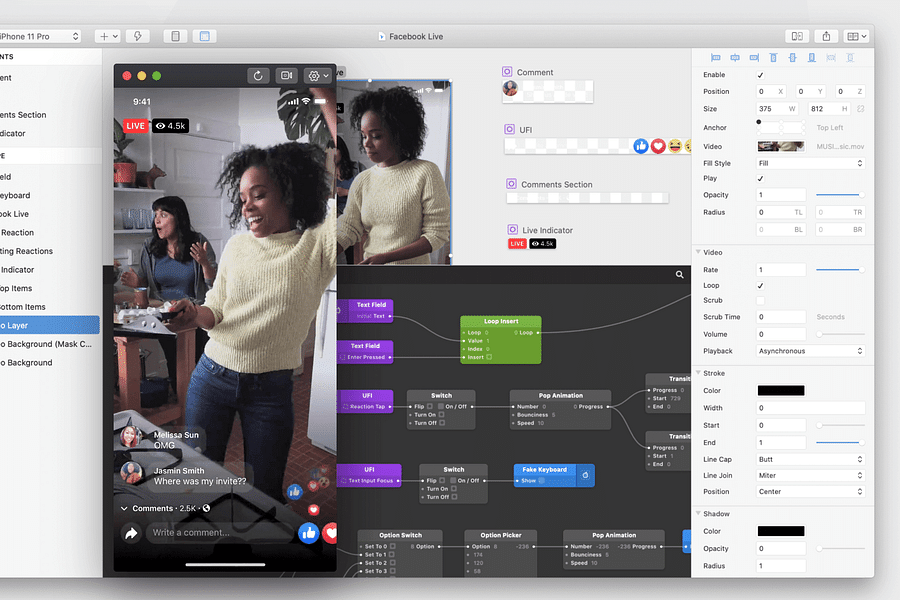
Task: Click the align top edges icon
Action: 772,58
